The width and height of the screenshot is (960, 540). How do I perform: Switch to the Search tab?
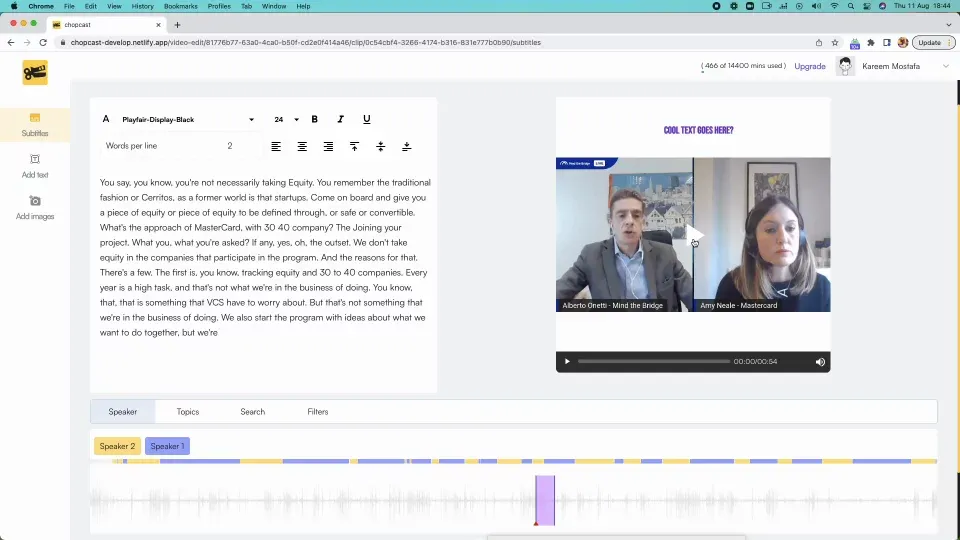pos(252,411)
